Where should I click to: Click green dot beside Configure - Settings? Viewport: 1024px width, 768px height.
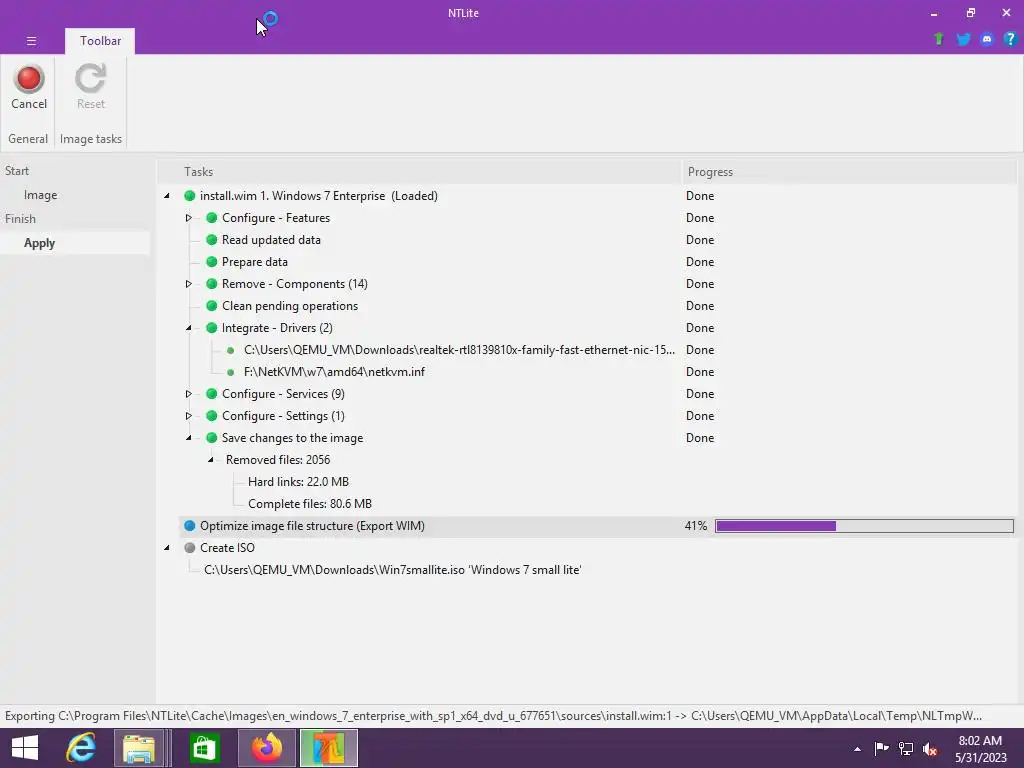point(212,416)
